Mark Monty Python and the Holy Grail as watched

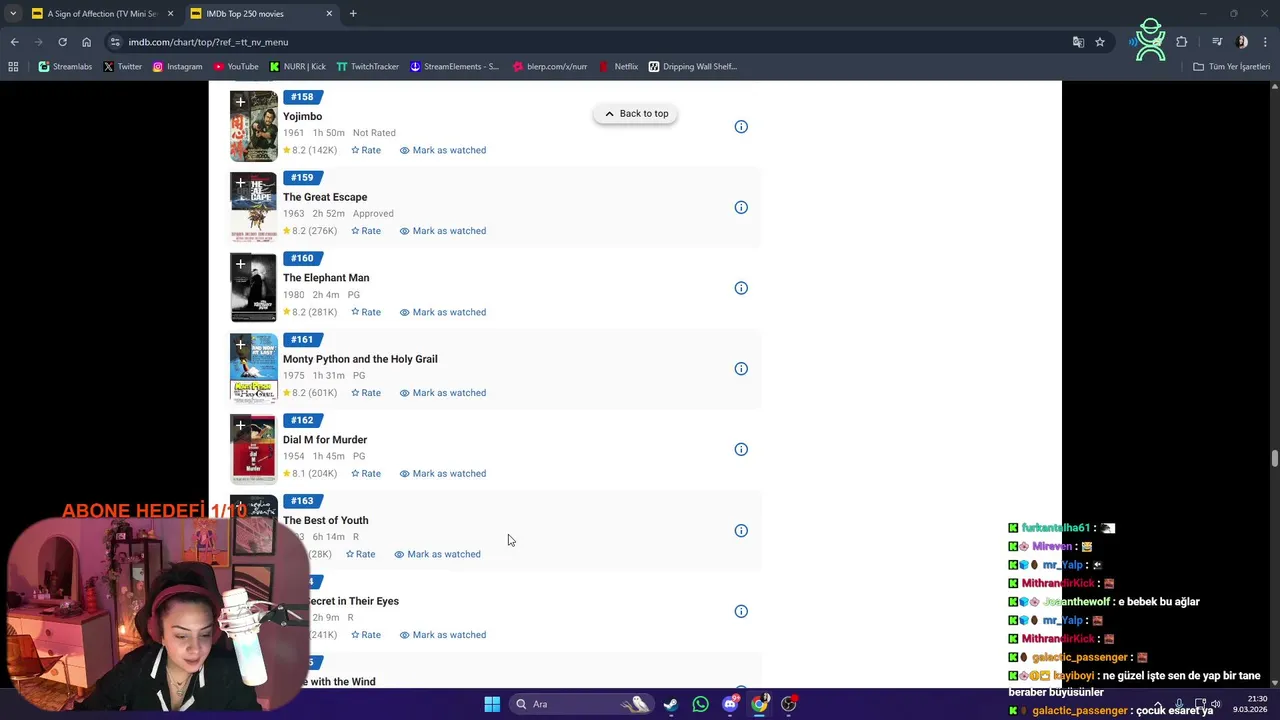click(x=443, y=393)
